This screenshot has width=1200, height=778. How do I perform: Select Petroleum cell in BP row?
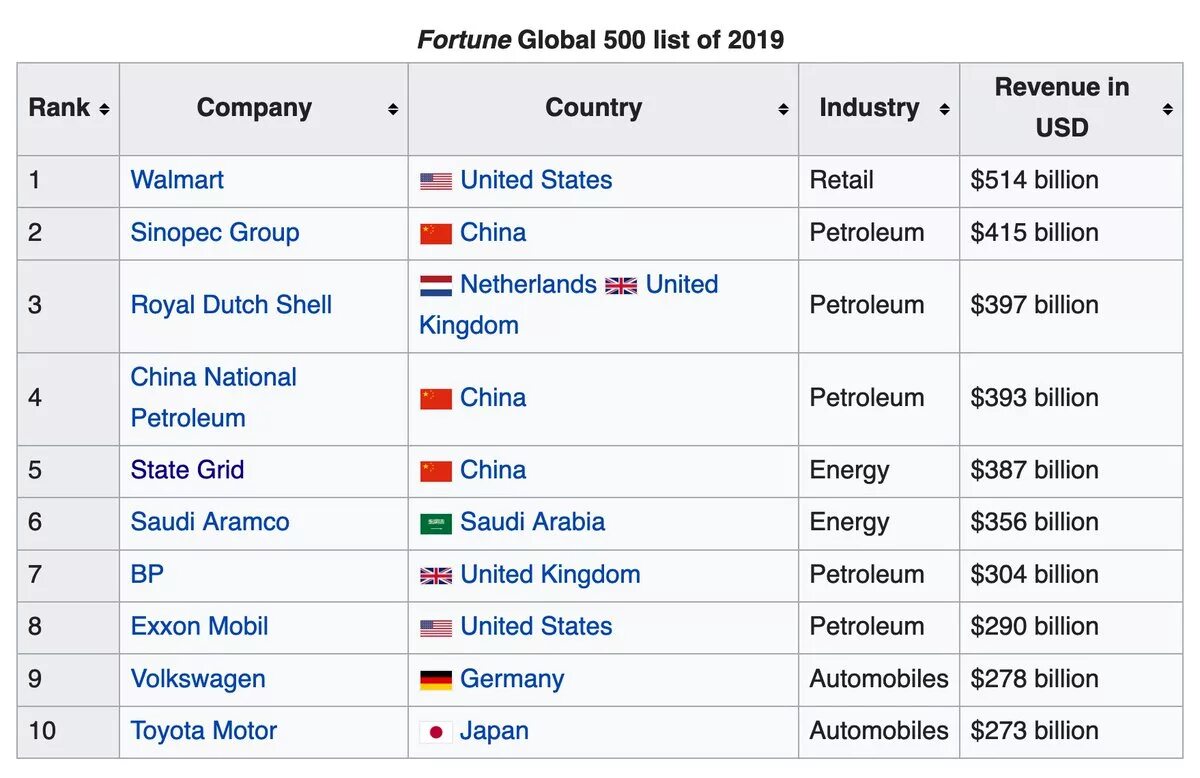[x=879, y=575]
